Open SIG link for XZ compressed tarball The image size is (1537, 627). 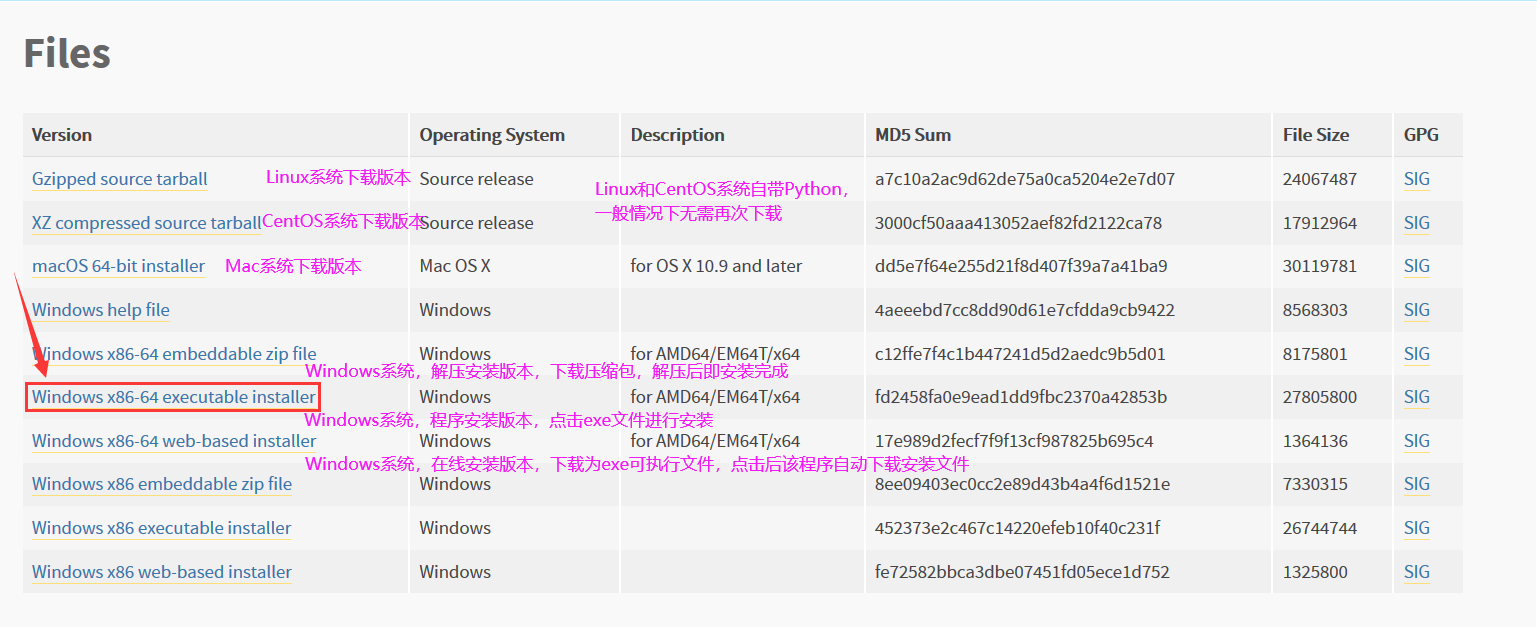tap(1417, 223)
